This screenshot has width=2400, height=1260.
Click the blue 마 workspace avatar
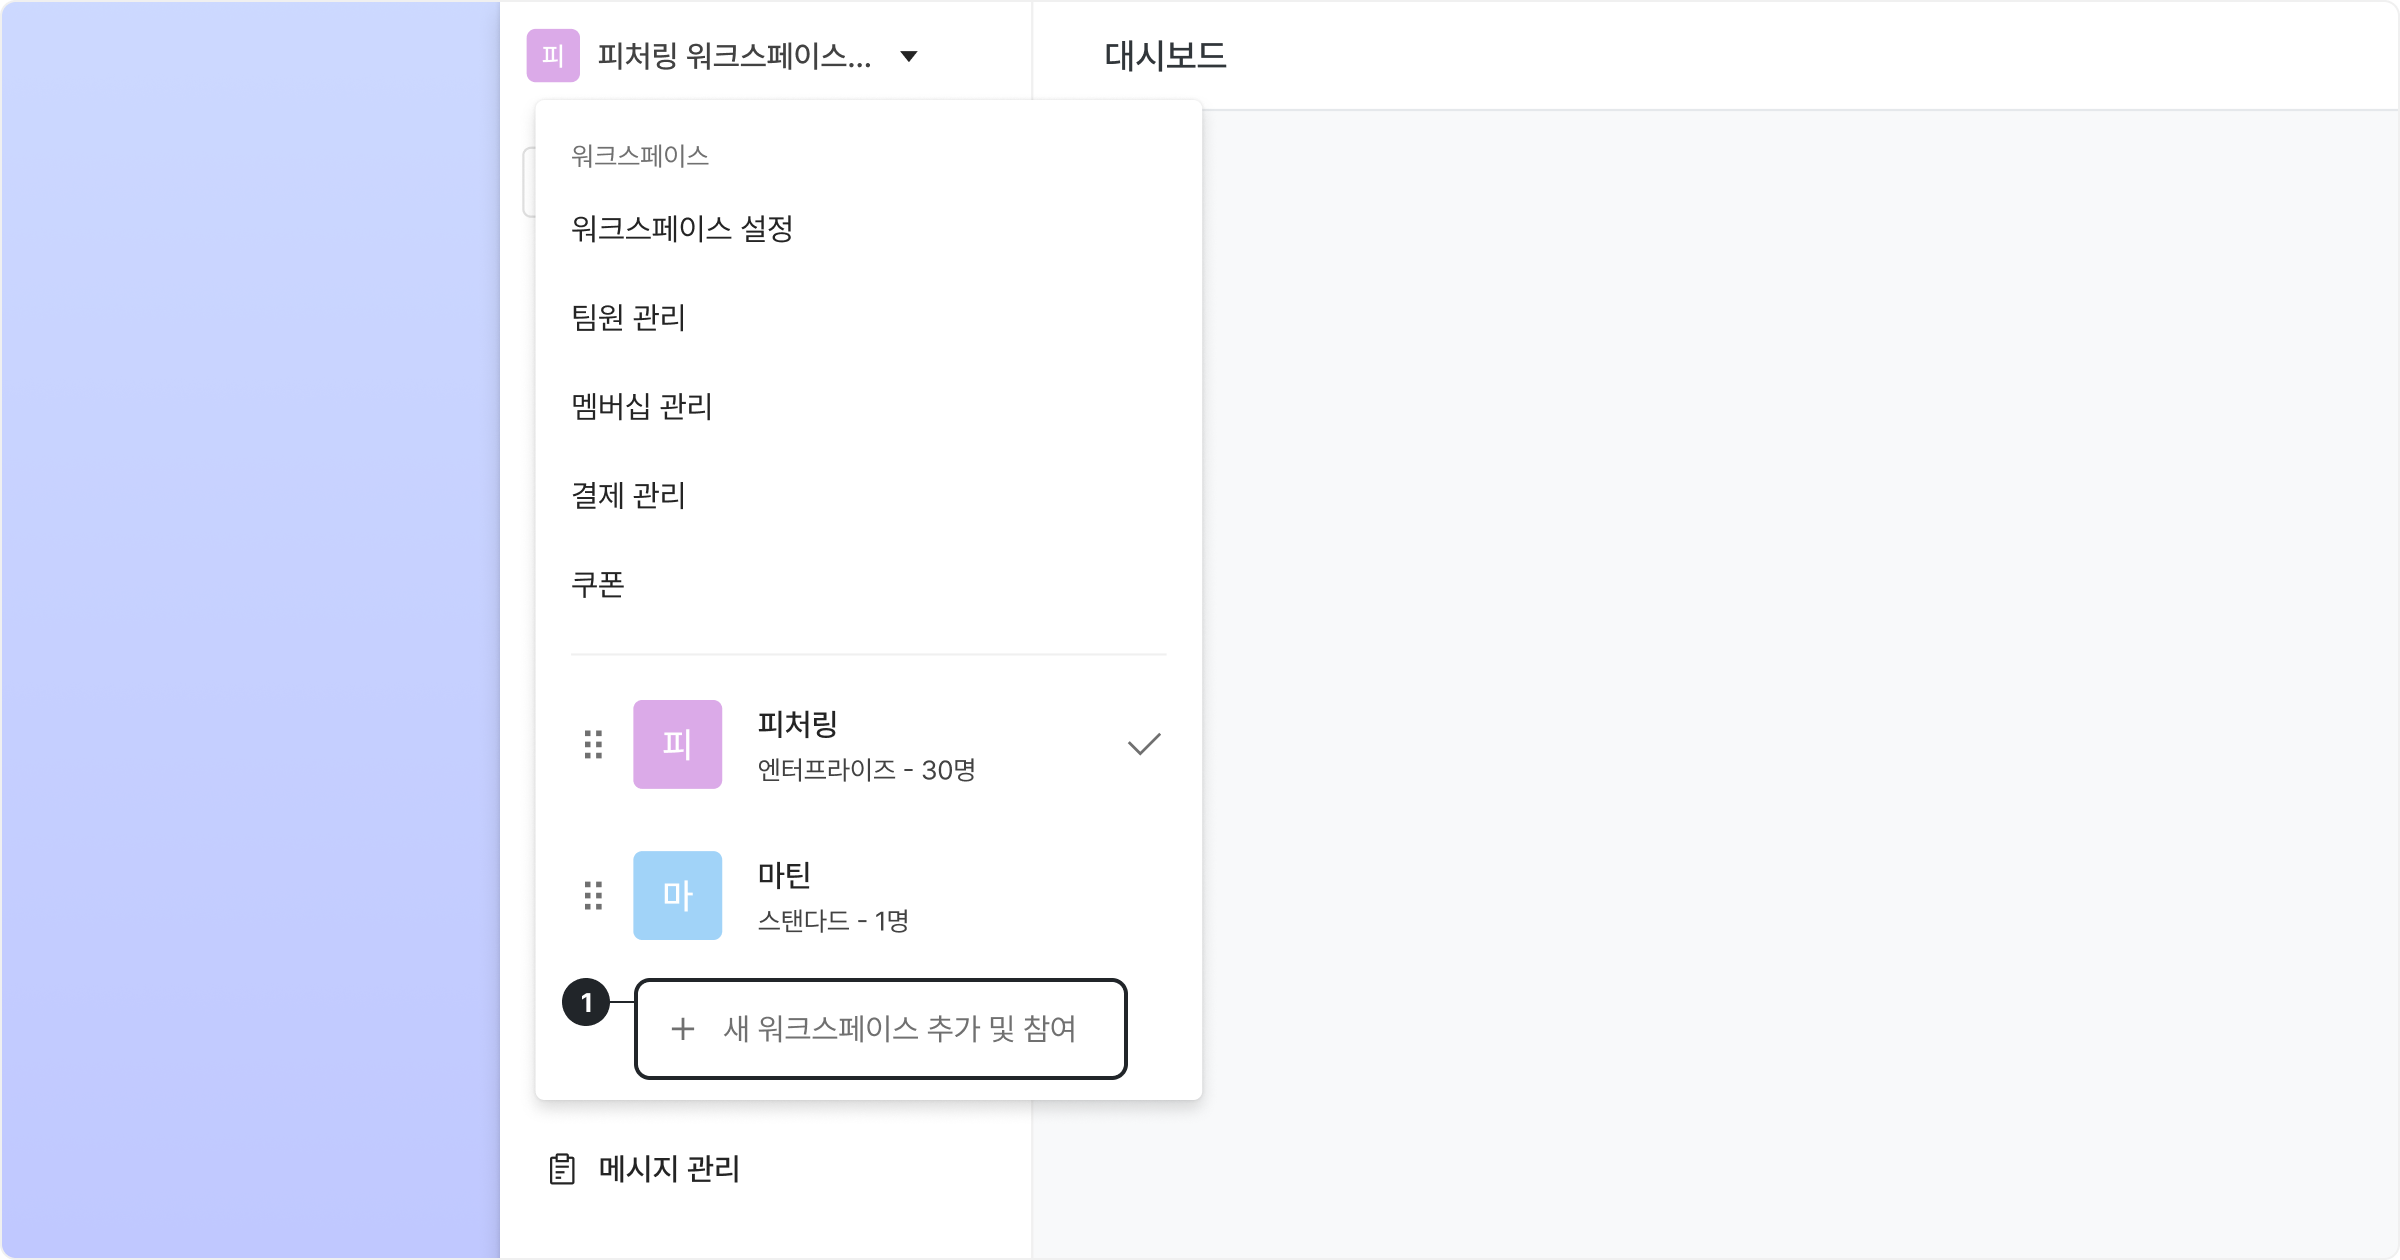point(677,895)
